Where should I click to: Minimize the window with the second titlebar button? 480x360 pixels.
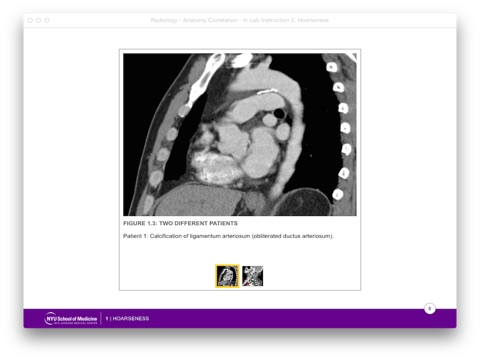point(39,20)
